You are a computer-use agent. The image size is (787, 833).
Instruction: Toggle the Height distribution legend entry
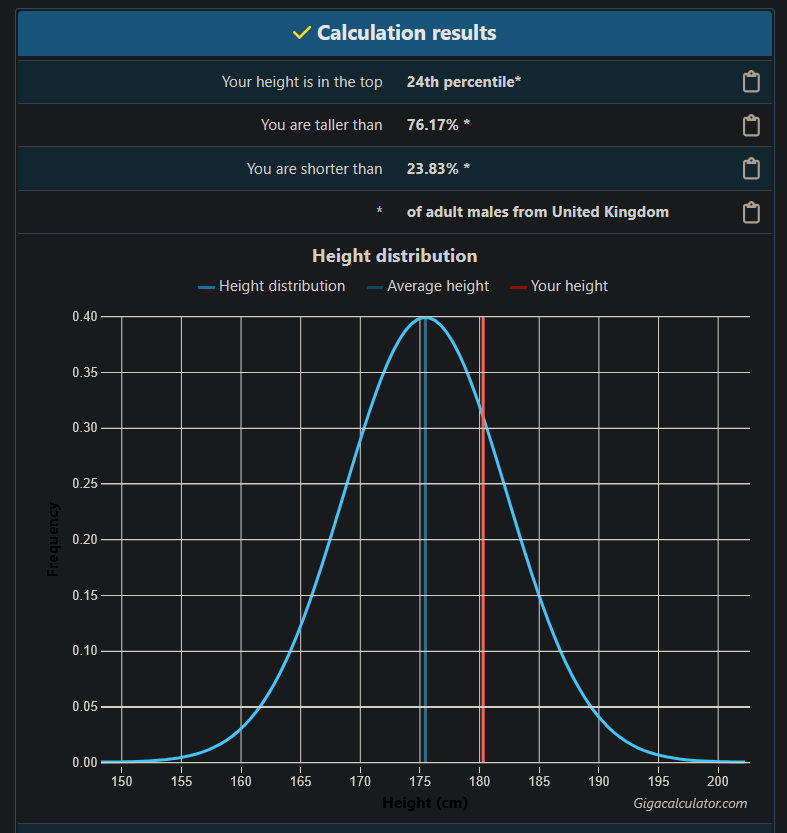click(272, 286)
